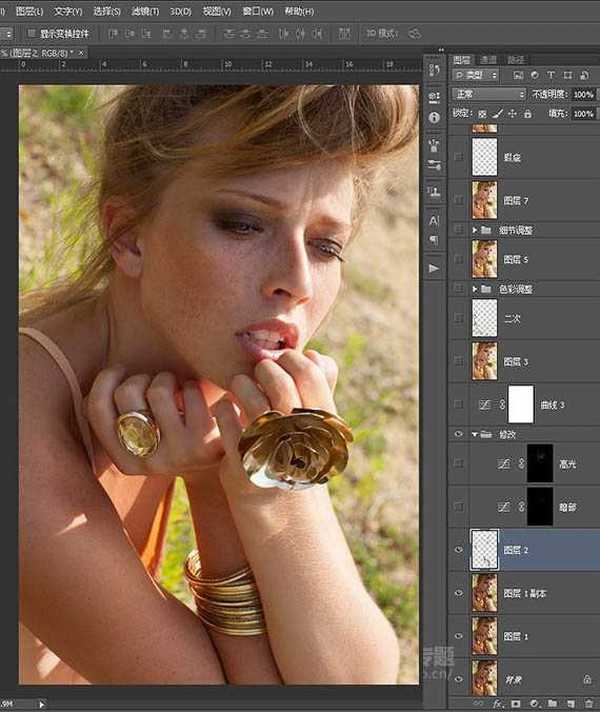The width and height of the screenshot is (600, 712).
Task: Open the blend mode dropdown 正常
Action: [x=489, y=94]
